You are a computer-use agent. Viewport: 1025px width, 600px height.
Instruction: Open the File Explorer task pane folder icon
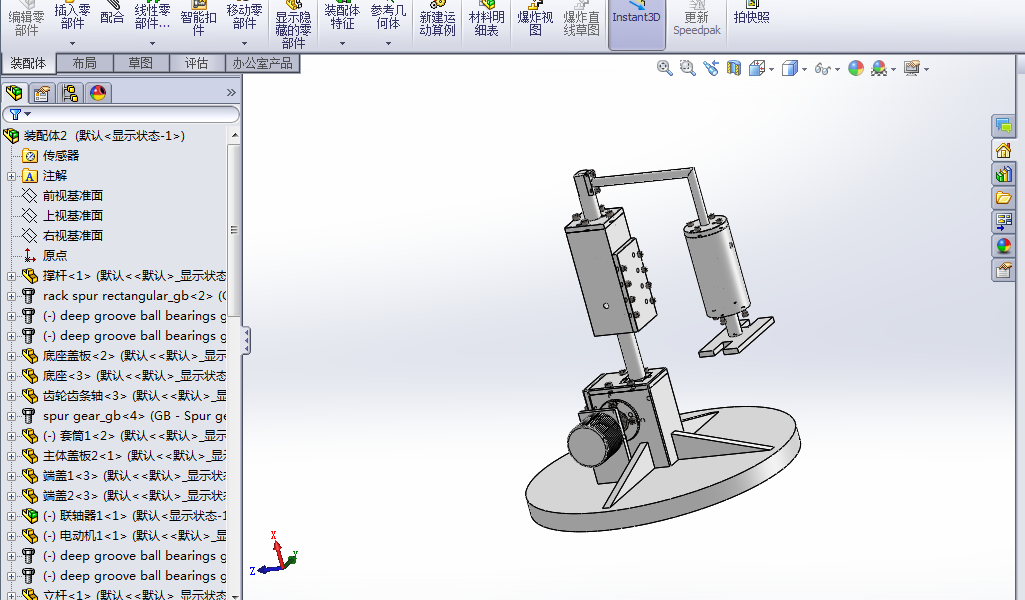point(1003,198)
